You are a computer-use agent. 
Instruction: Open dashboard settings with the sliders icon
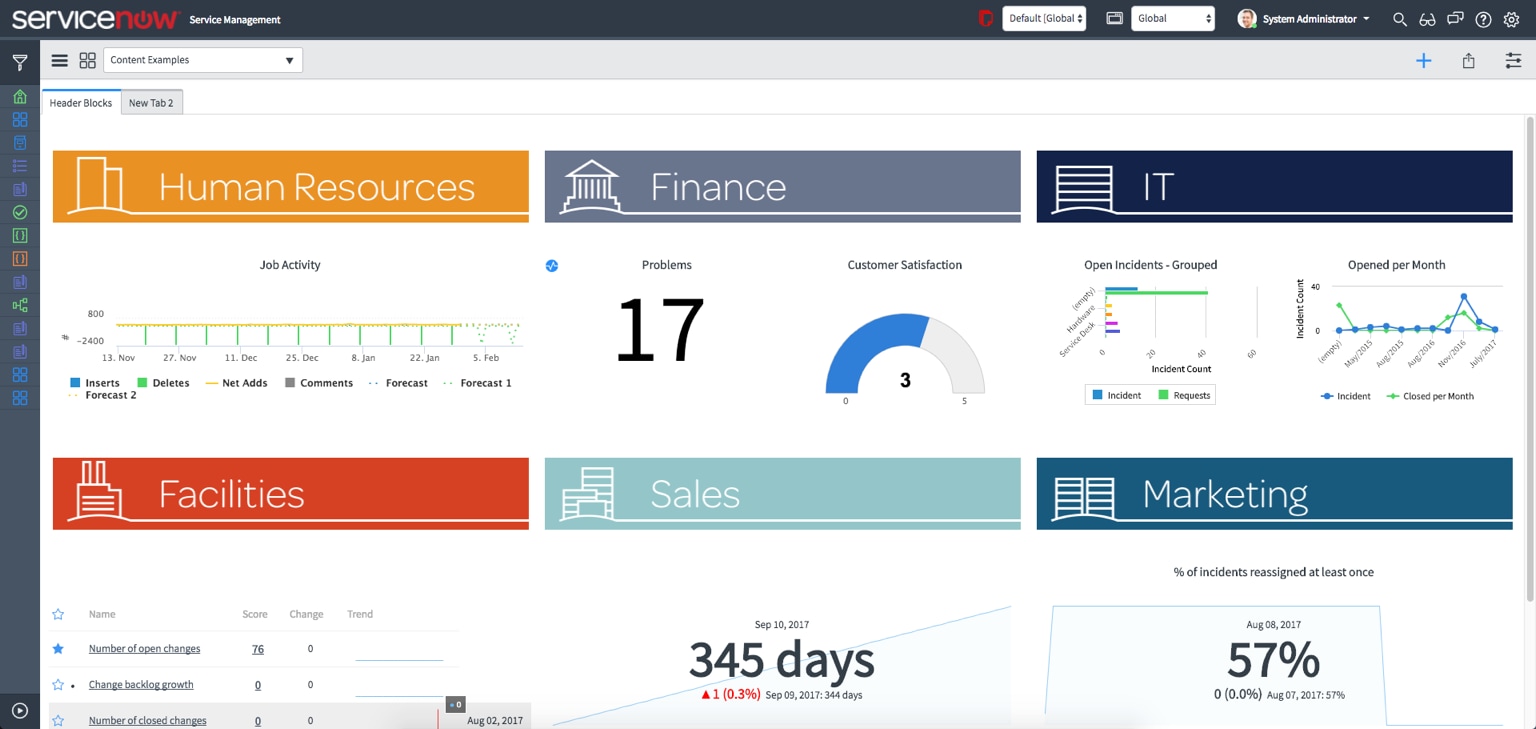[x=1513, y=60]
